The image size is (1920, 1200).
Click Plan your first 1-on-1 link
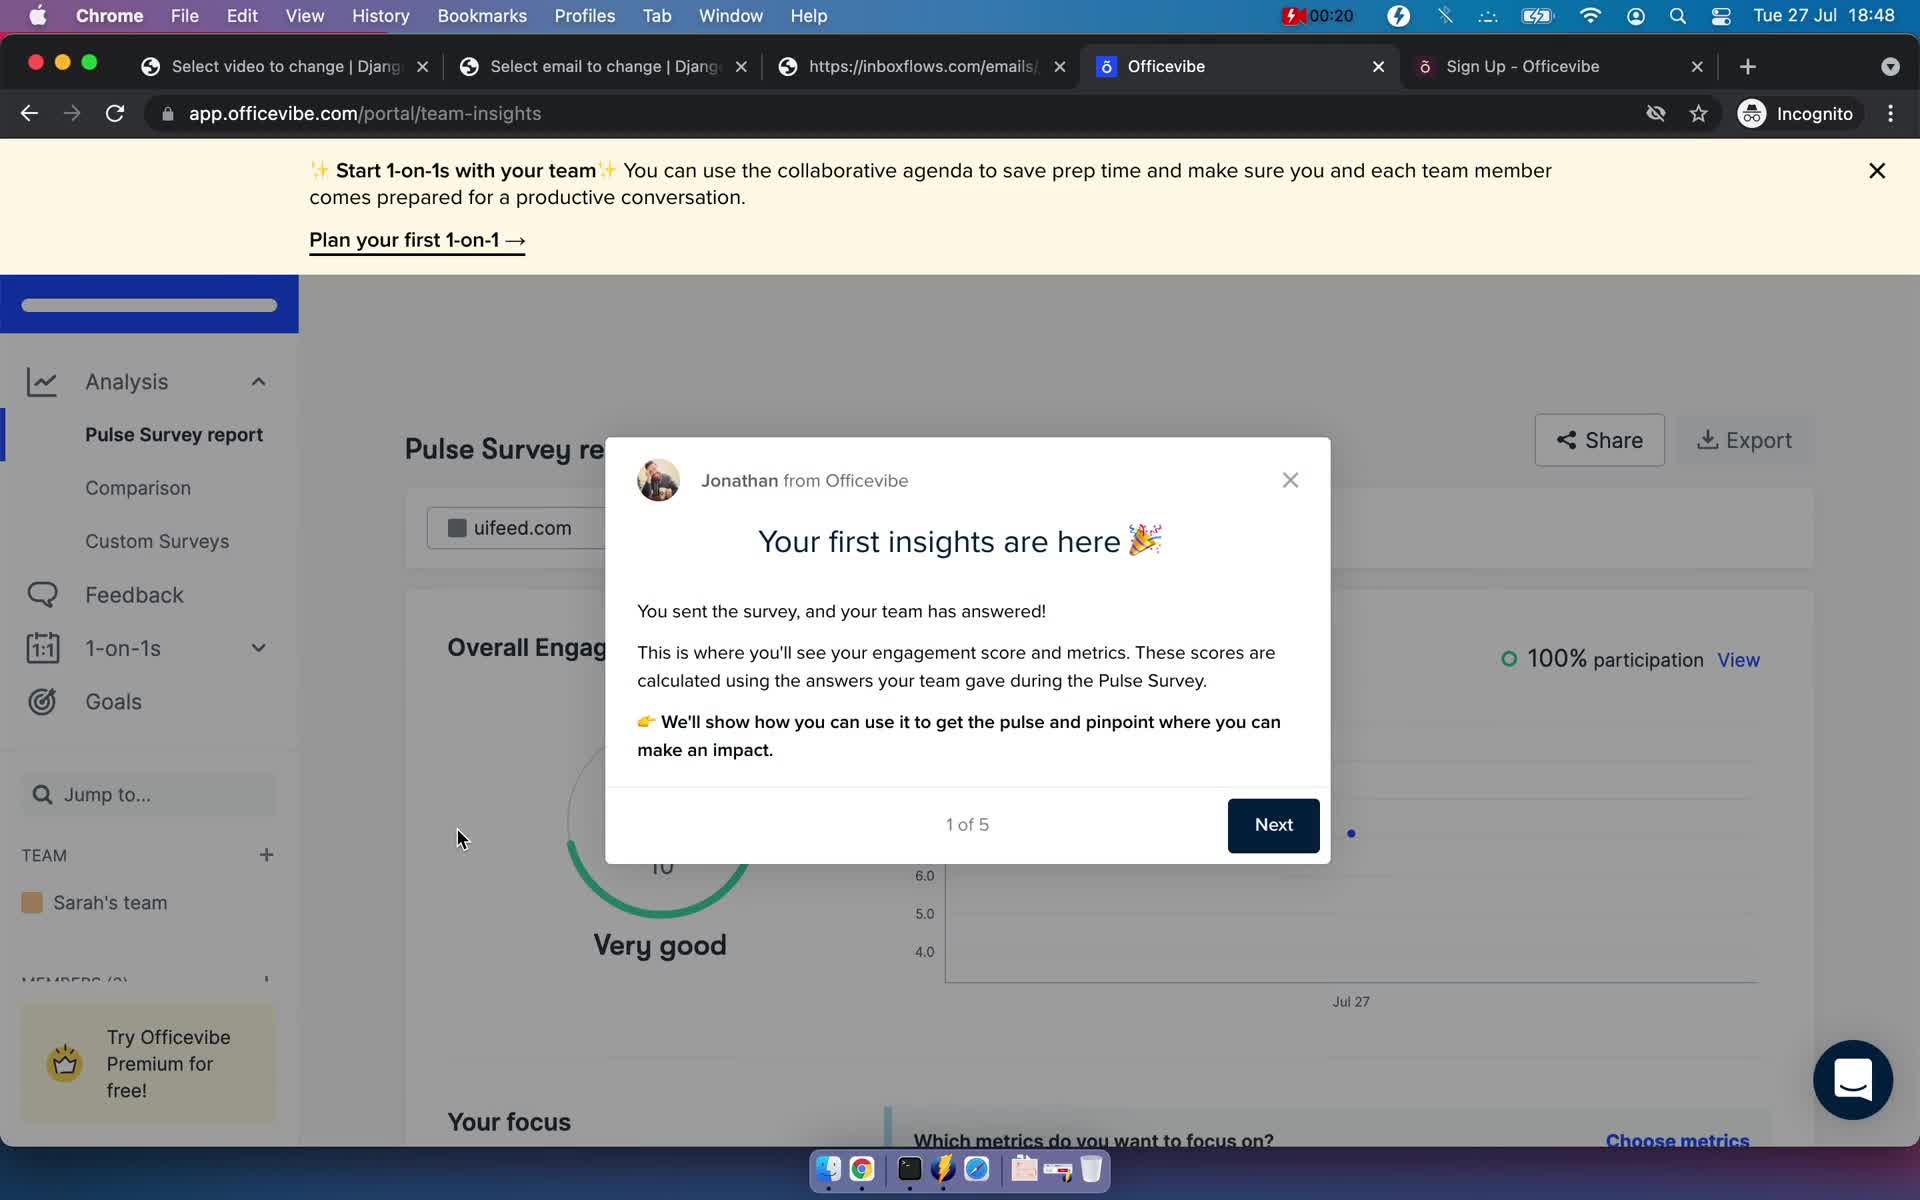[417, 239]
